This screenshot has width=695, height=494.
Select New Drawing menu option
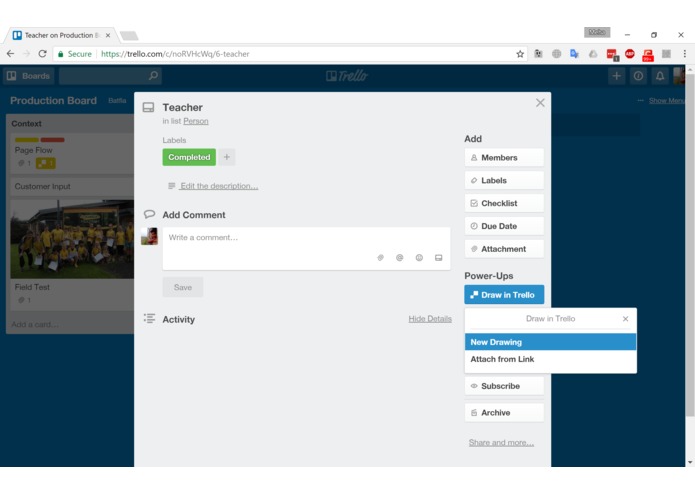[551, 342]
